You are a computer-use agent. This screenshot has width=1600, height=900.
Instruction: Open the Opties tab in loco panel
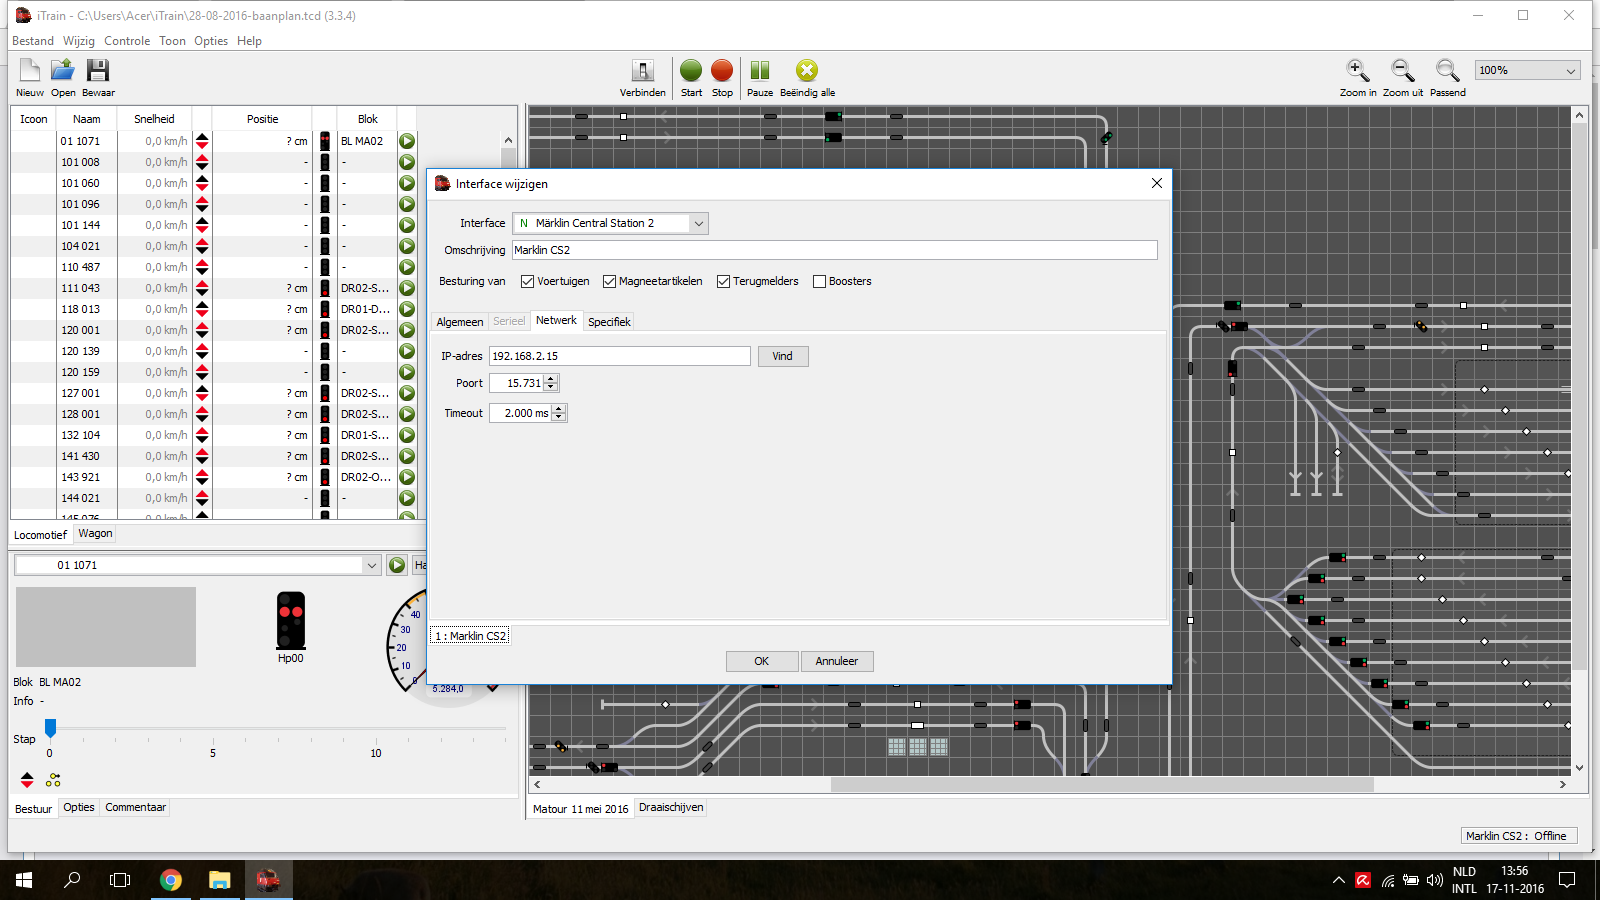79,807
